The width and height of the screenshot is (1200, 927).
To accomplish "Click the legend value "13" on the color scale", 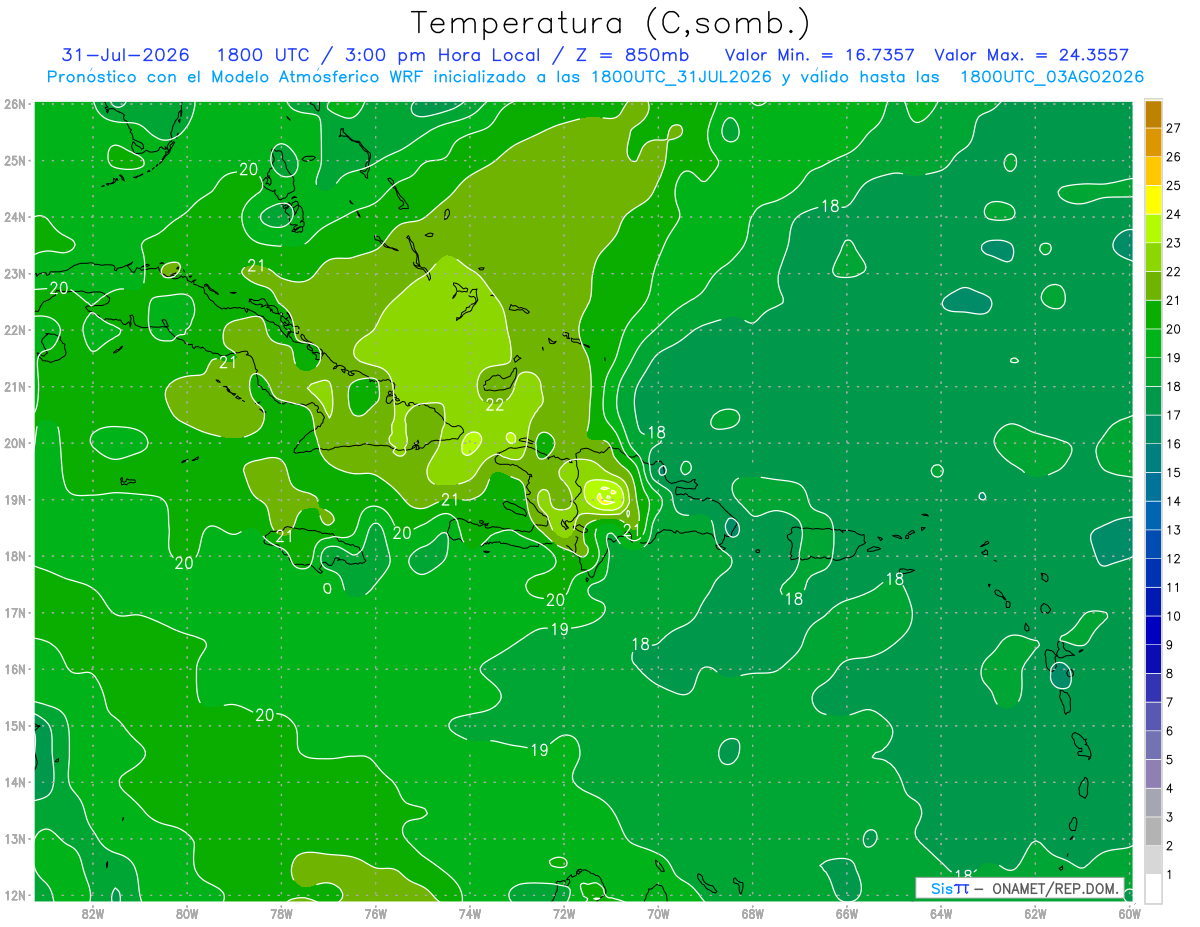I will click(x=1174, y=530).
